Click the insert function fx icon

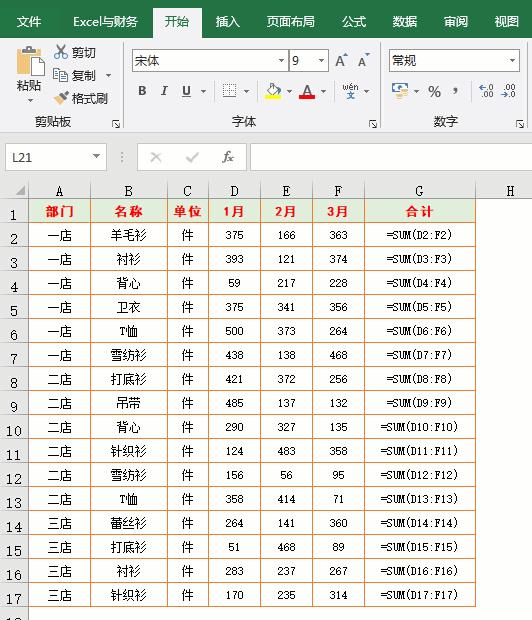pyautogui.click(x=228, y=157)
